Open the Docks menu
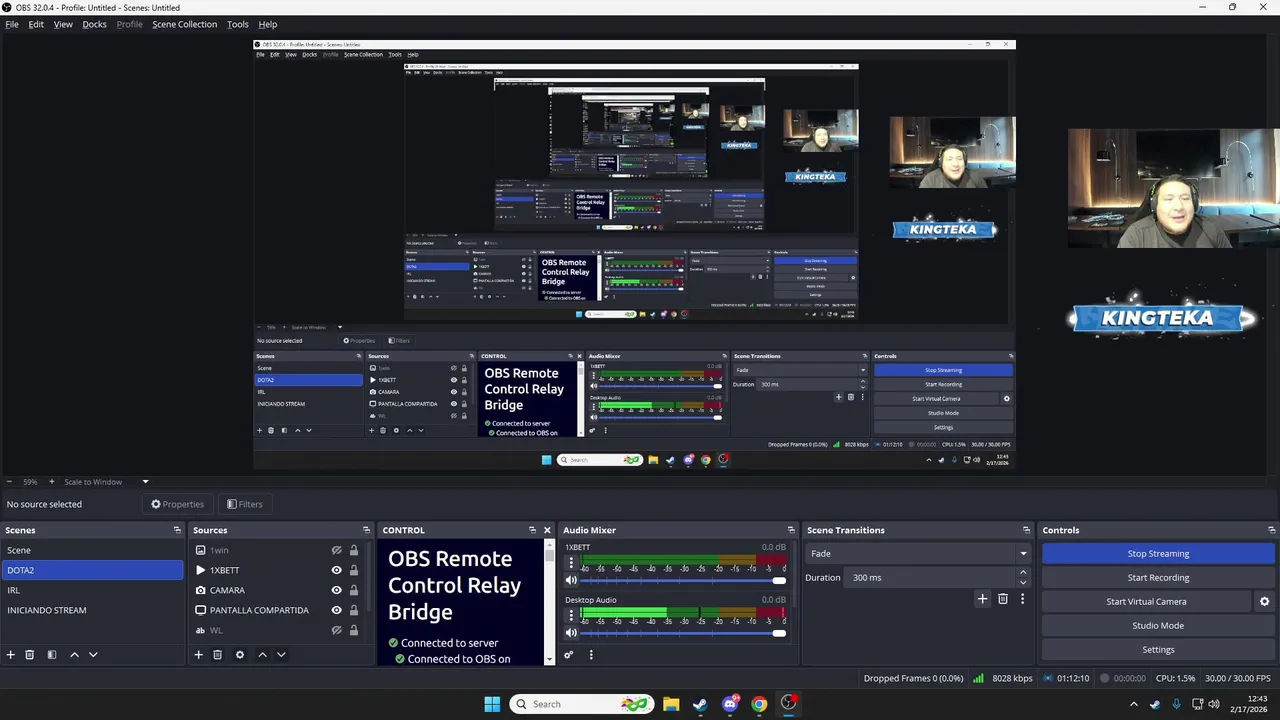Image resolution: width=1280 pixels, height=720 pixels. (94, 24)
